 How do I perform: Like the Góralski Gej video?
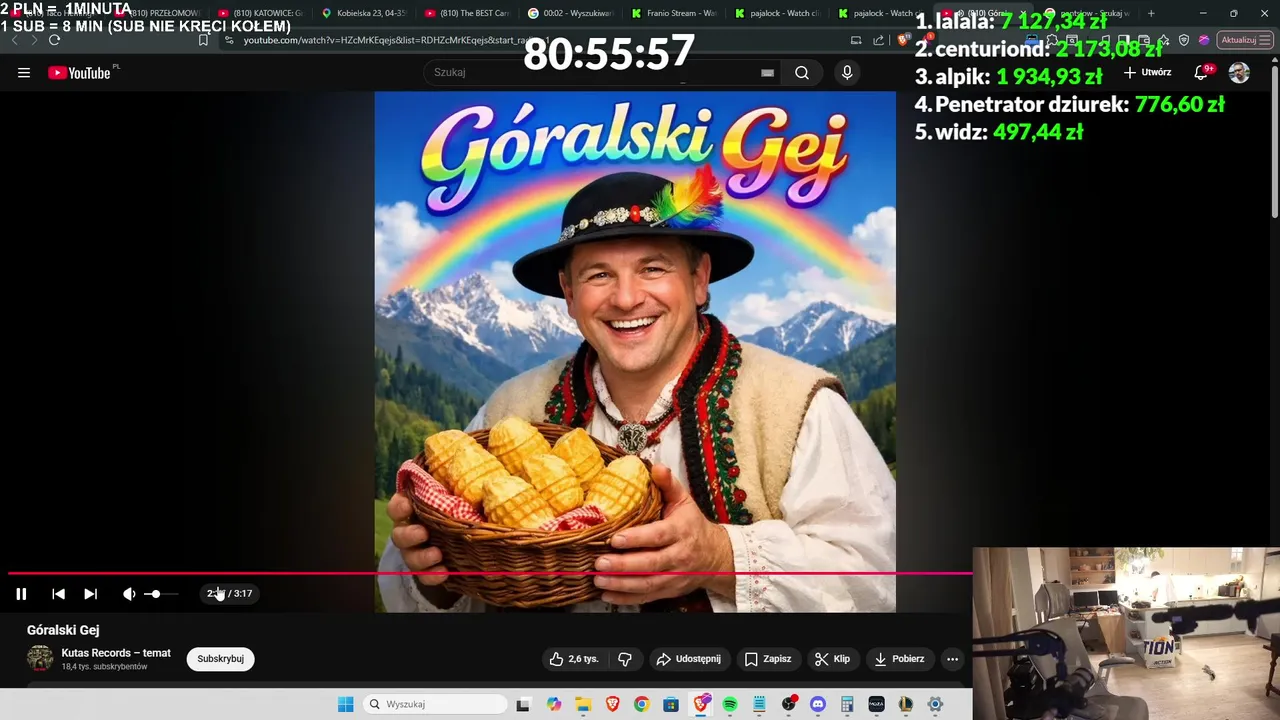point(573,659)
